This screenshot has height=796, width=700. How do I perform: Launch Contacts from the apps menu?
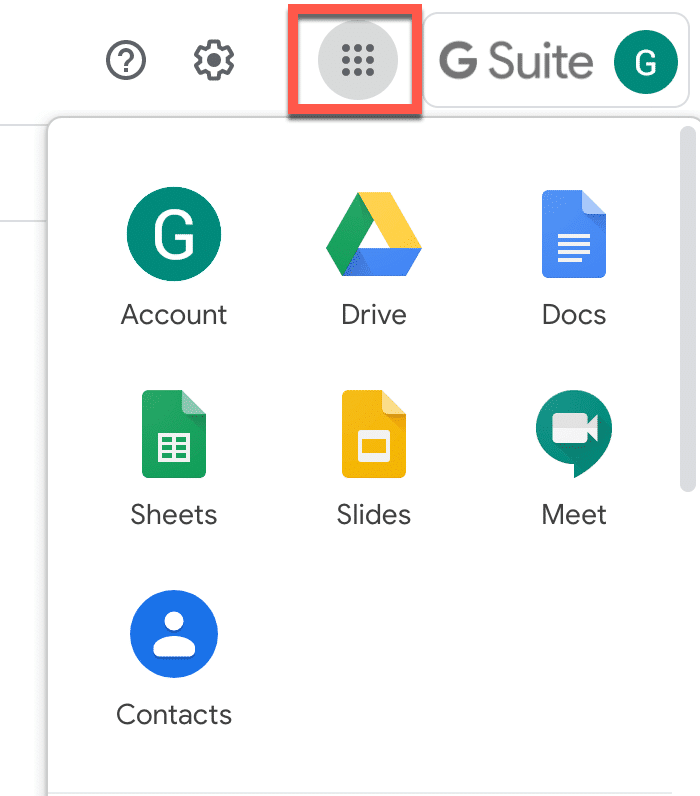pos(174,634)
